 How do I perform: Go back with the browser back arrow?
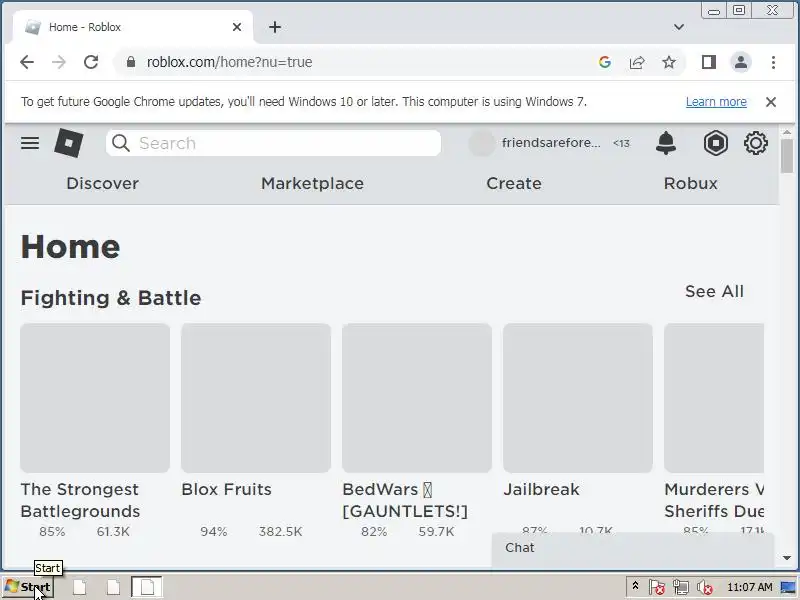pos(27,62)
